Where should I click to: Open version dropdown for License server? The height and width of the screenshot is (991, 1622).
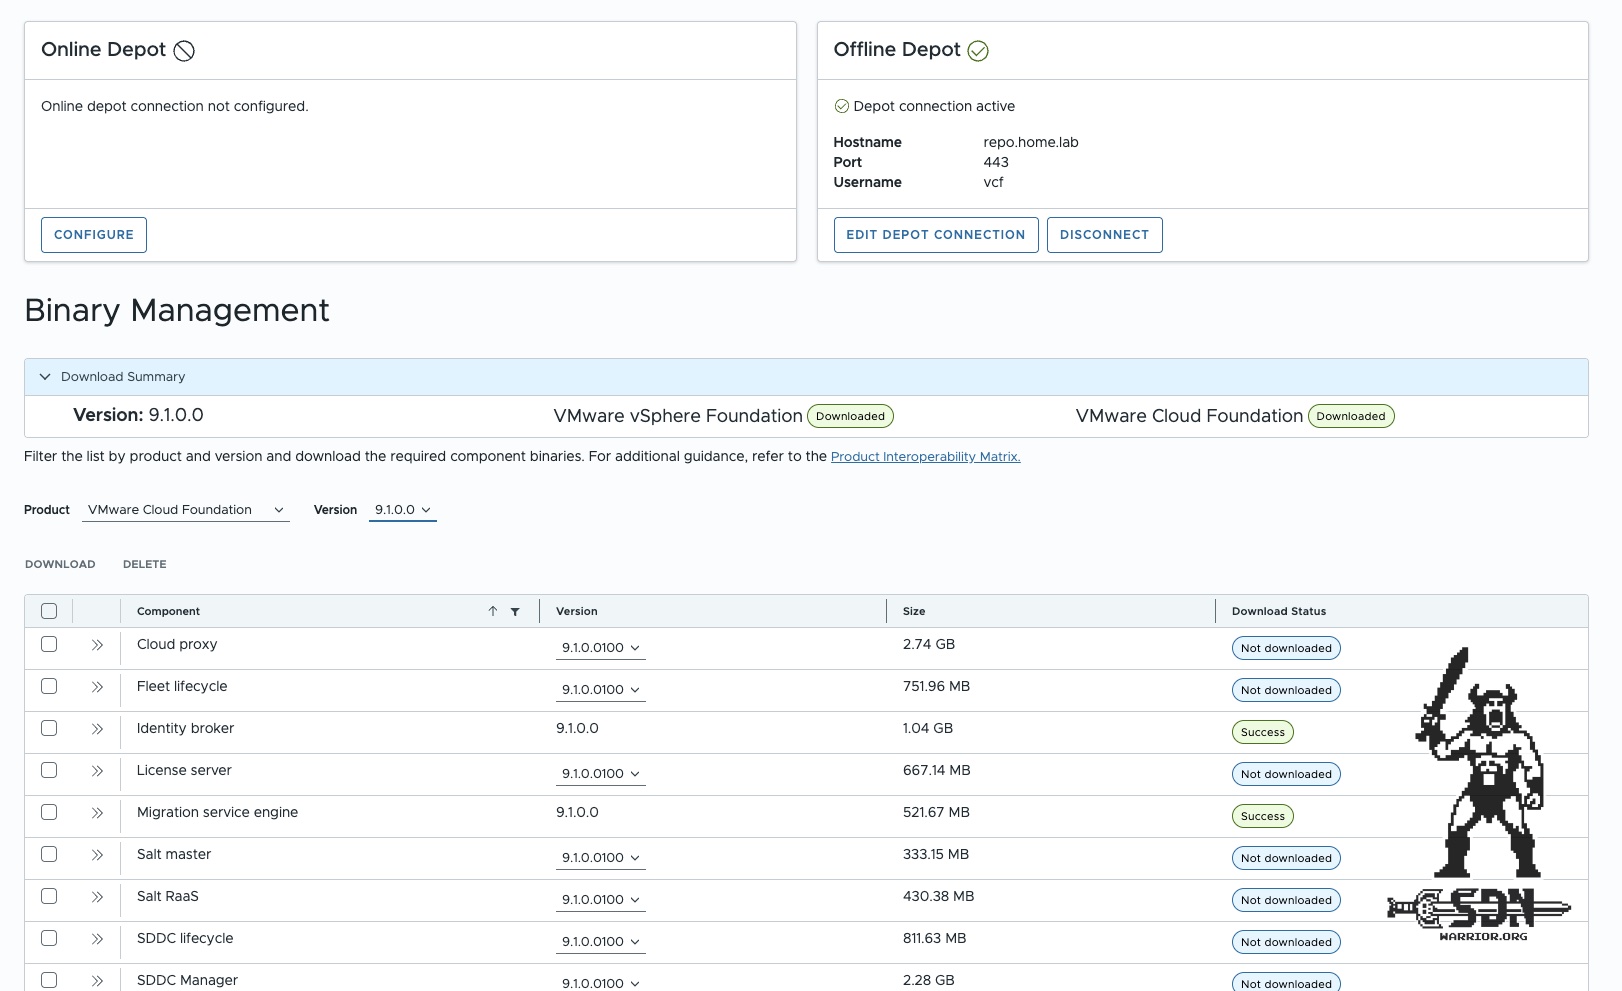[601, 774]
